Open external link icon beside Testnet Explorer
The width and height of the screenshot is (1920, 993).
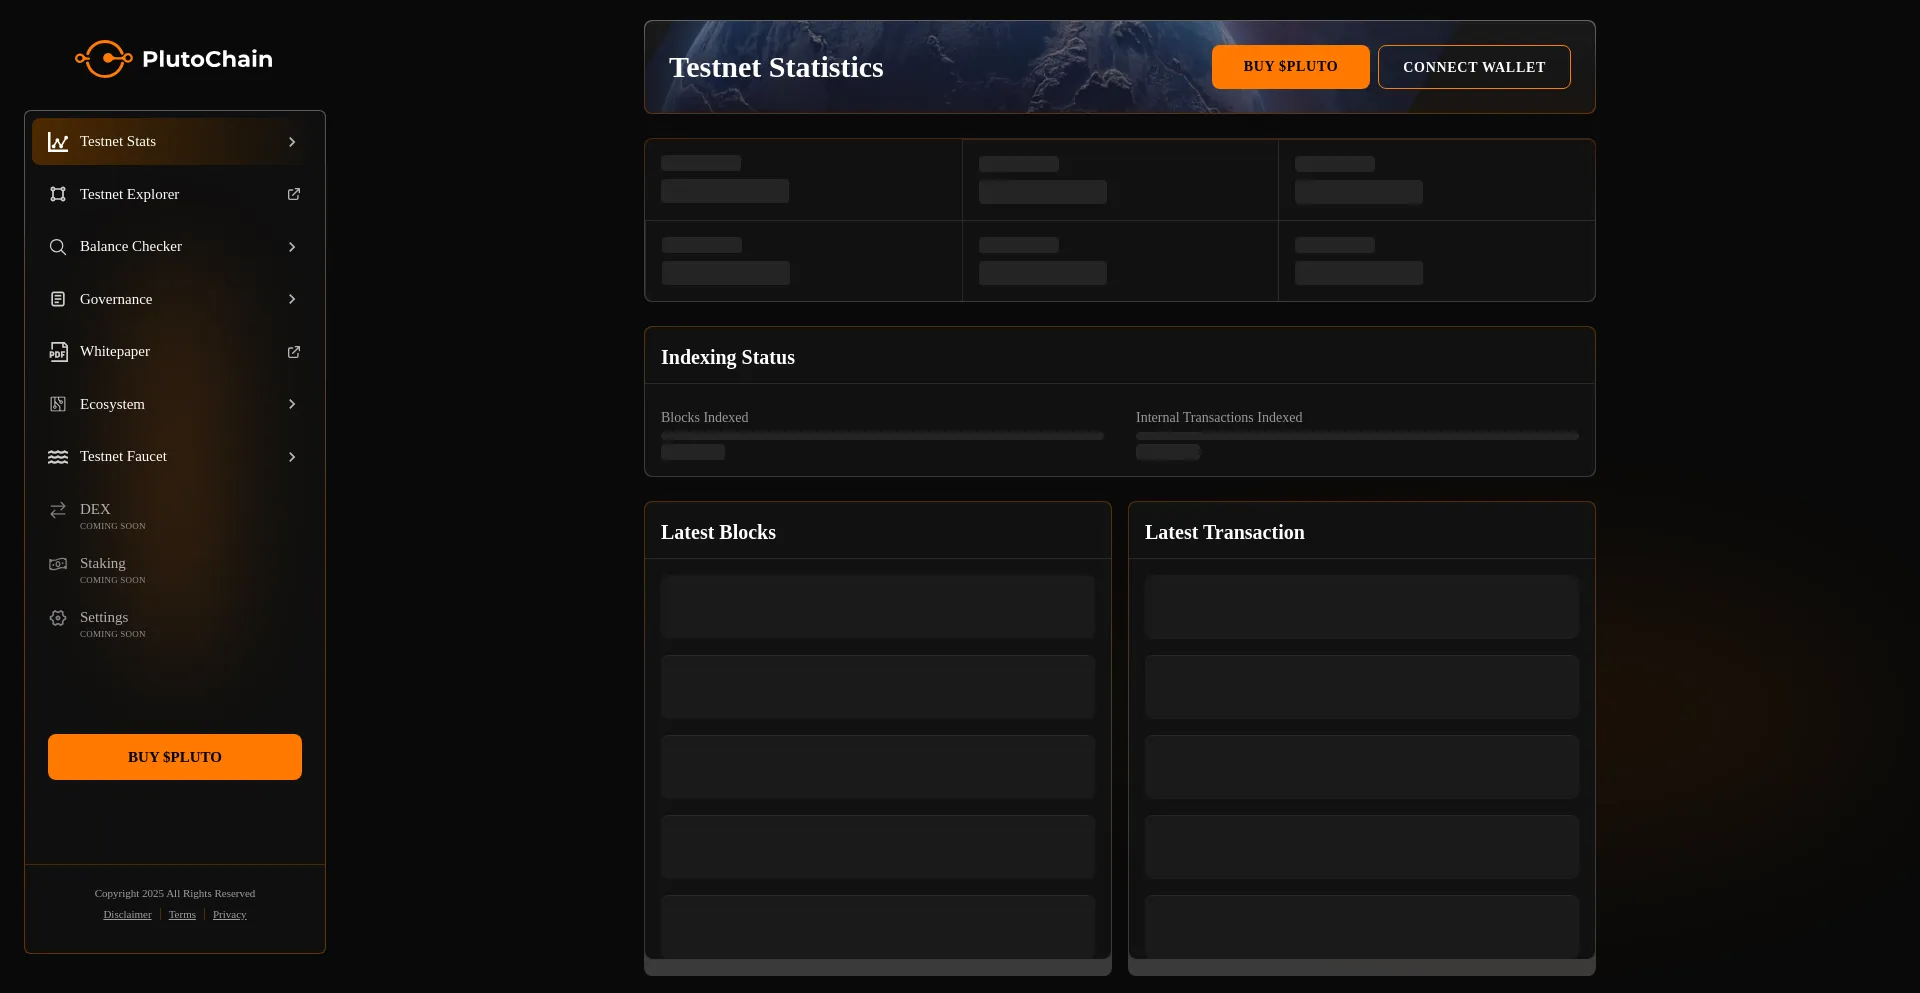click(294, 194)
